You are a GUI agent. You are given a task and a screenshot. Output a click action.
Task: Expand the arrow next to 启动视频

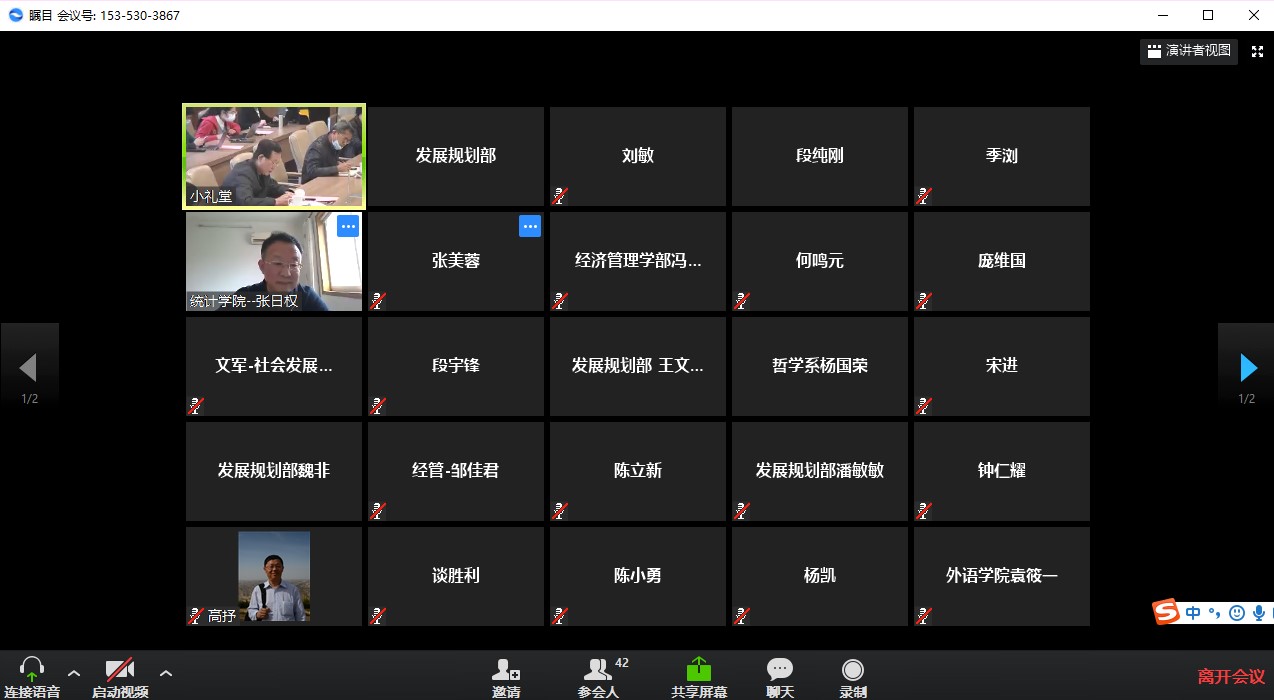click(166, 673)
